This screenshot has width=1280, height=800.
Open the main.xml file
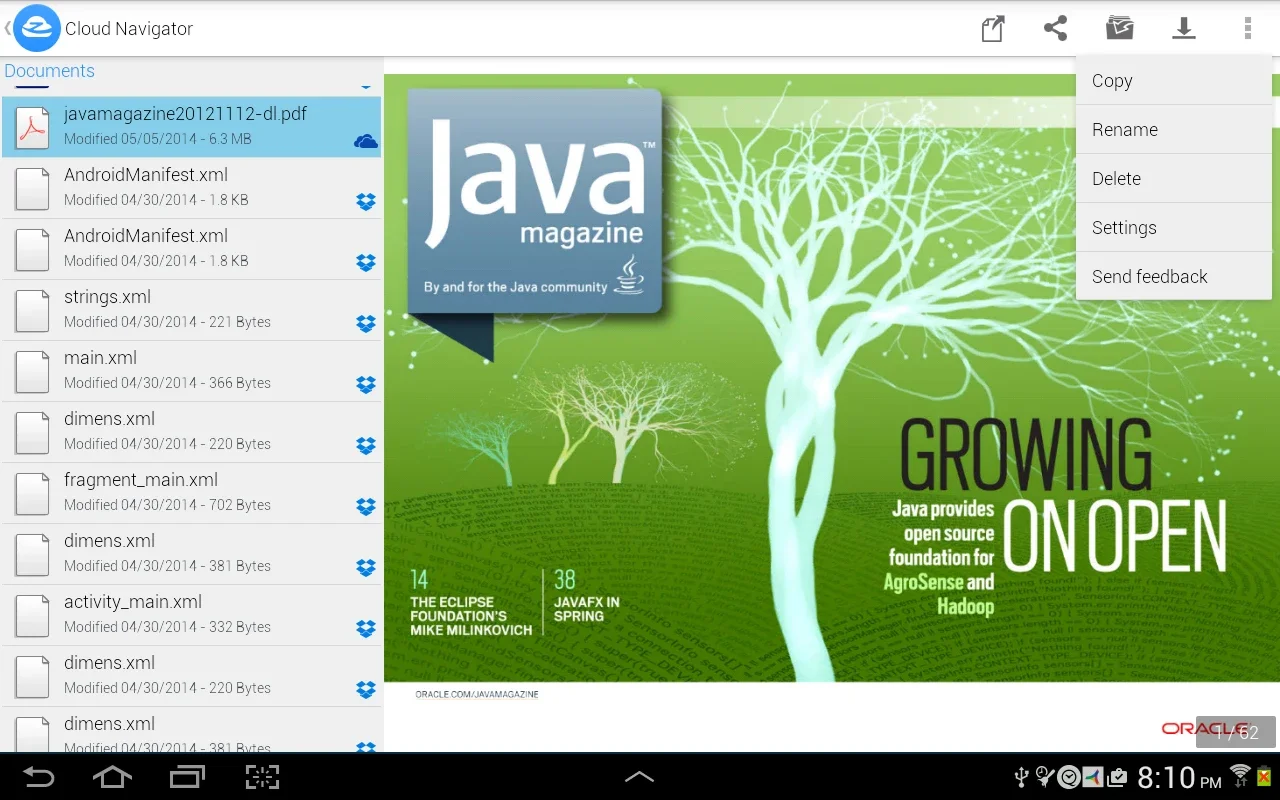(191, 371)
